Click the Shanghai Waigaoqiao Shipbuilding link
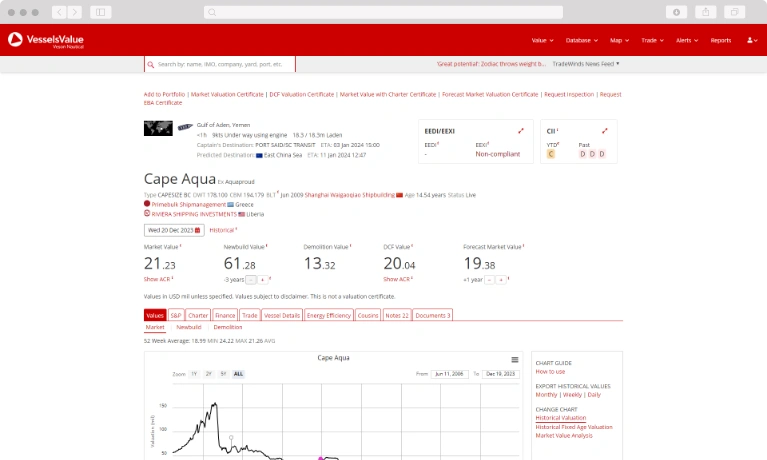Viewport: 767px width, 460px height. tap(350, 195)
